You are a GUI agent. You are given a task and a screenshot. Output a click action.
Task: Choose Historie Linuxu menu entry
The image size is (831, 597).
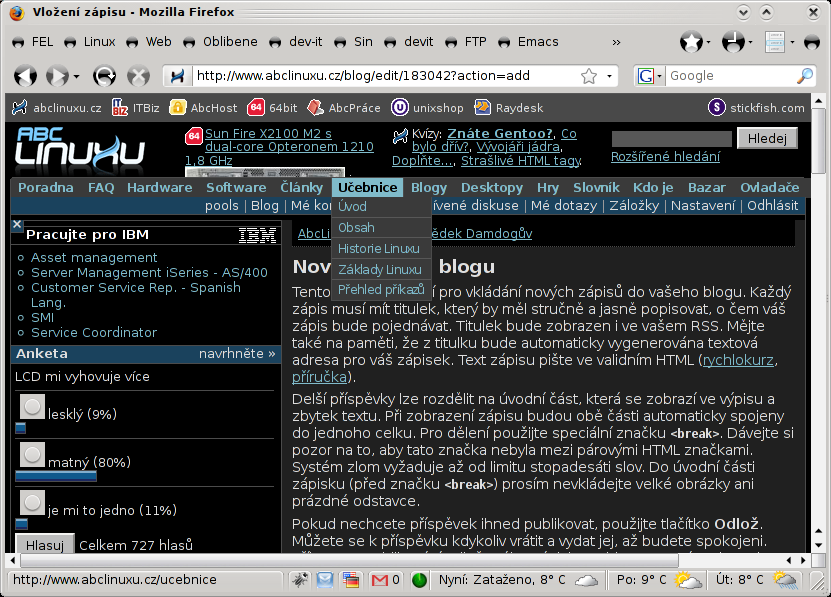(x=382, y=248)
